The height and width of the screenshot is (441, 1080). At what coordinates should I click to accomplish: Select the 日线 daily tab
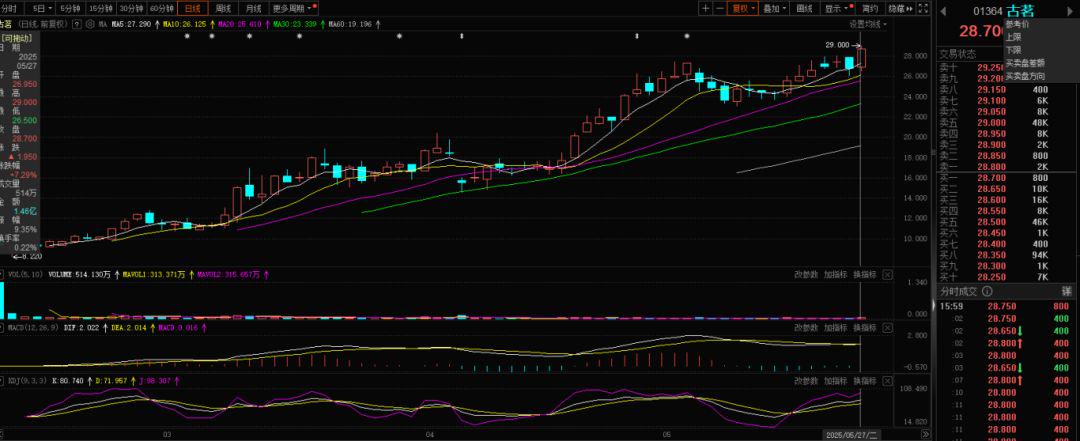[x=192, y=8]
